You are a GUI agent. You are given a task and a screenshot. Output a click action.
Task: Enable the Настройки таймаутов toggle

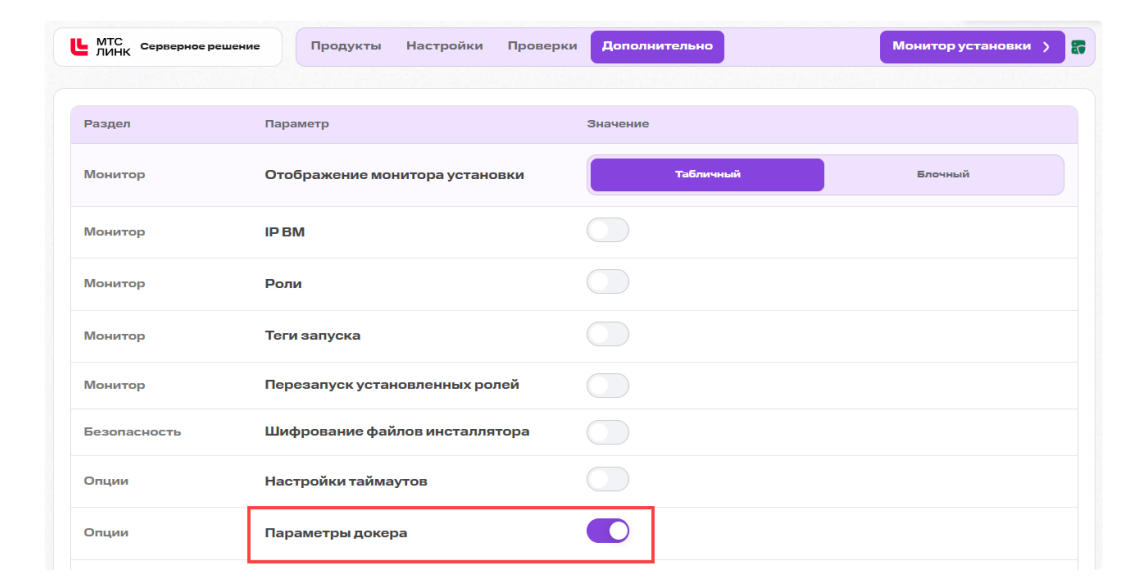tap(608, 479)
